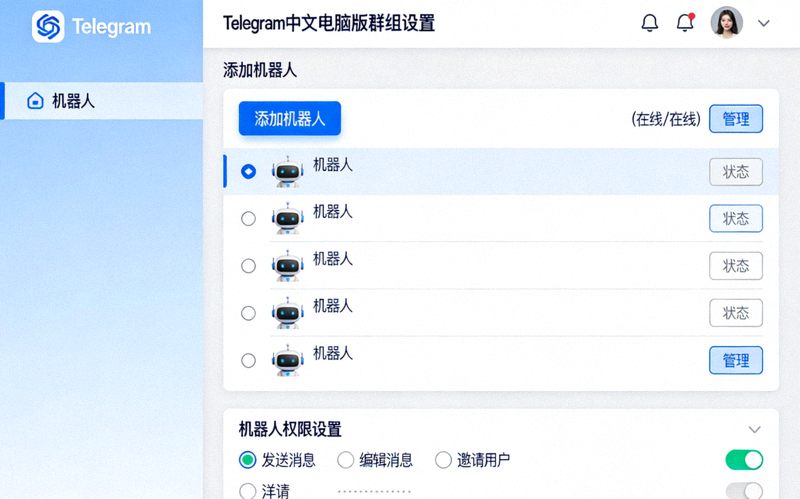
Task: Click the robot avatar in the second row
Action: point(288,218)
